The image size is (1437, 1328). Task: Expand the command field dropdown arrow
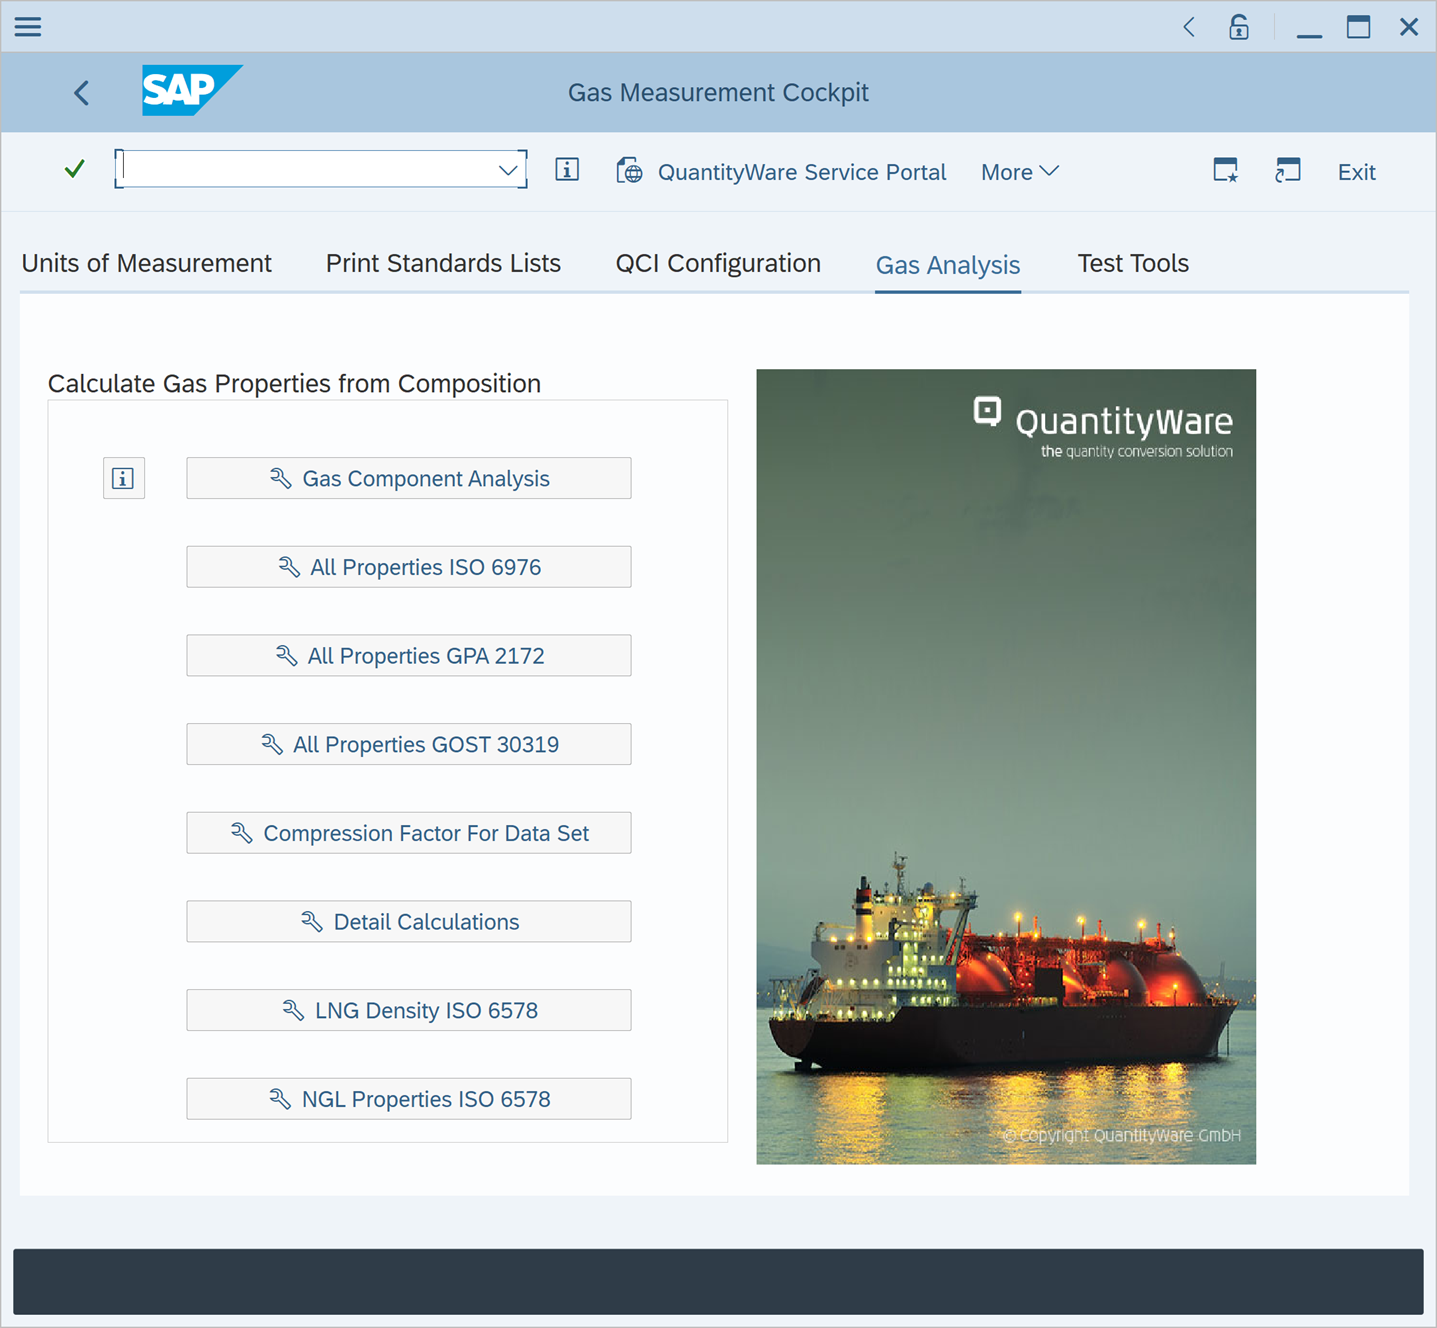coord(508,169)
